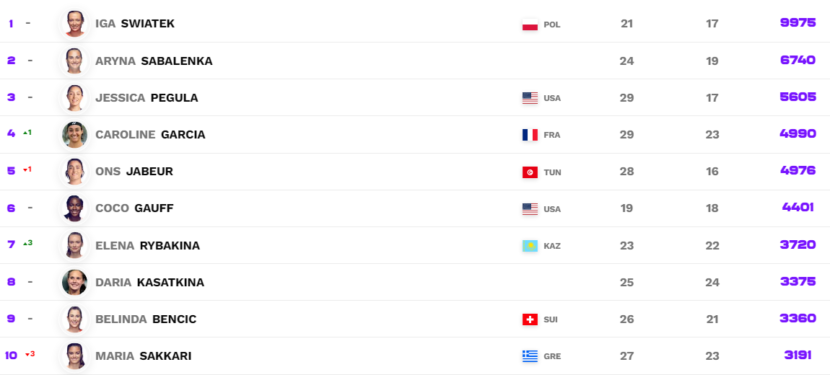Screen dimensions: 830x375
Task: Click the Switzerland flag icon
Action: [530, 319]
